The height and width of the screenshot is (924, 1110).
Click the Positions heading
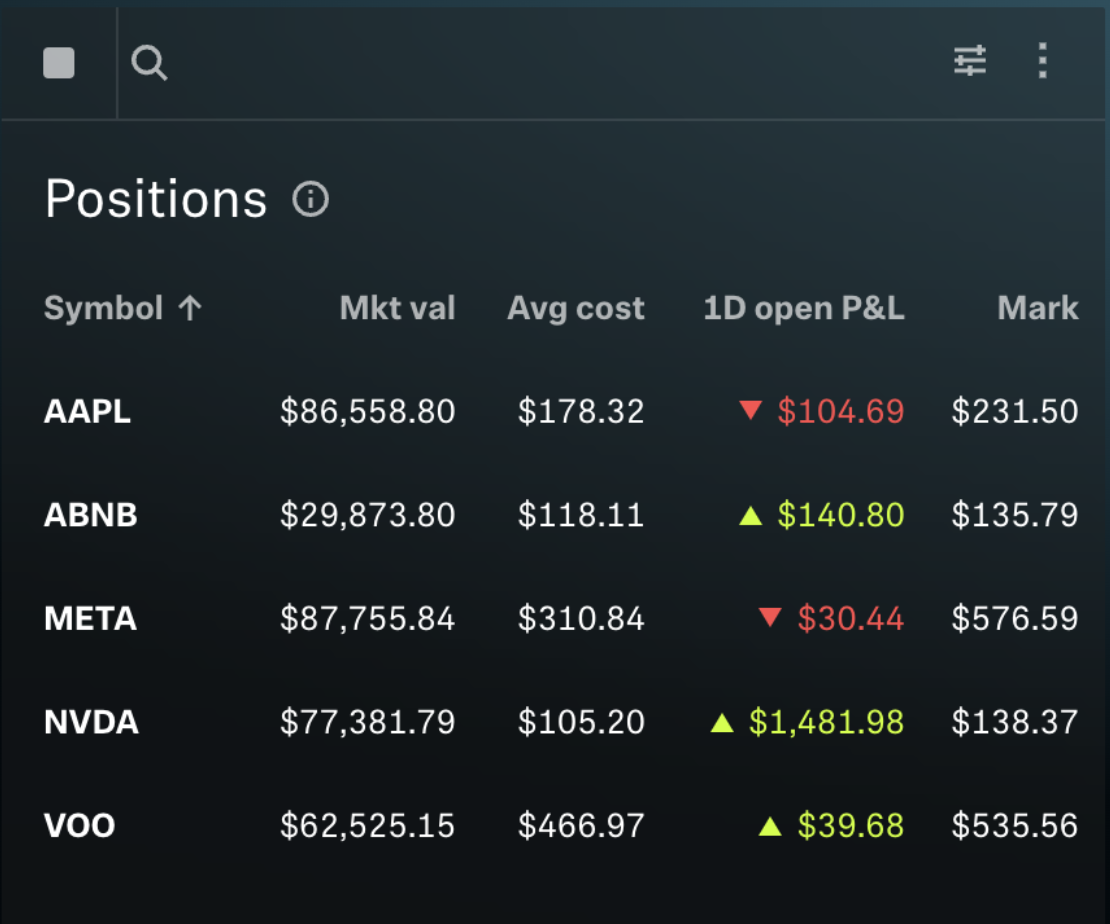[156, 199]
